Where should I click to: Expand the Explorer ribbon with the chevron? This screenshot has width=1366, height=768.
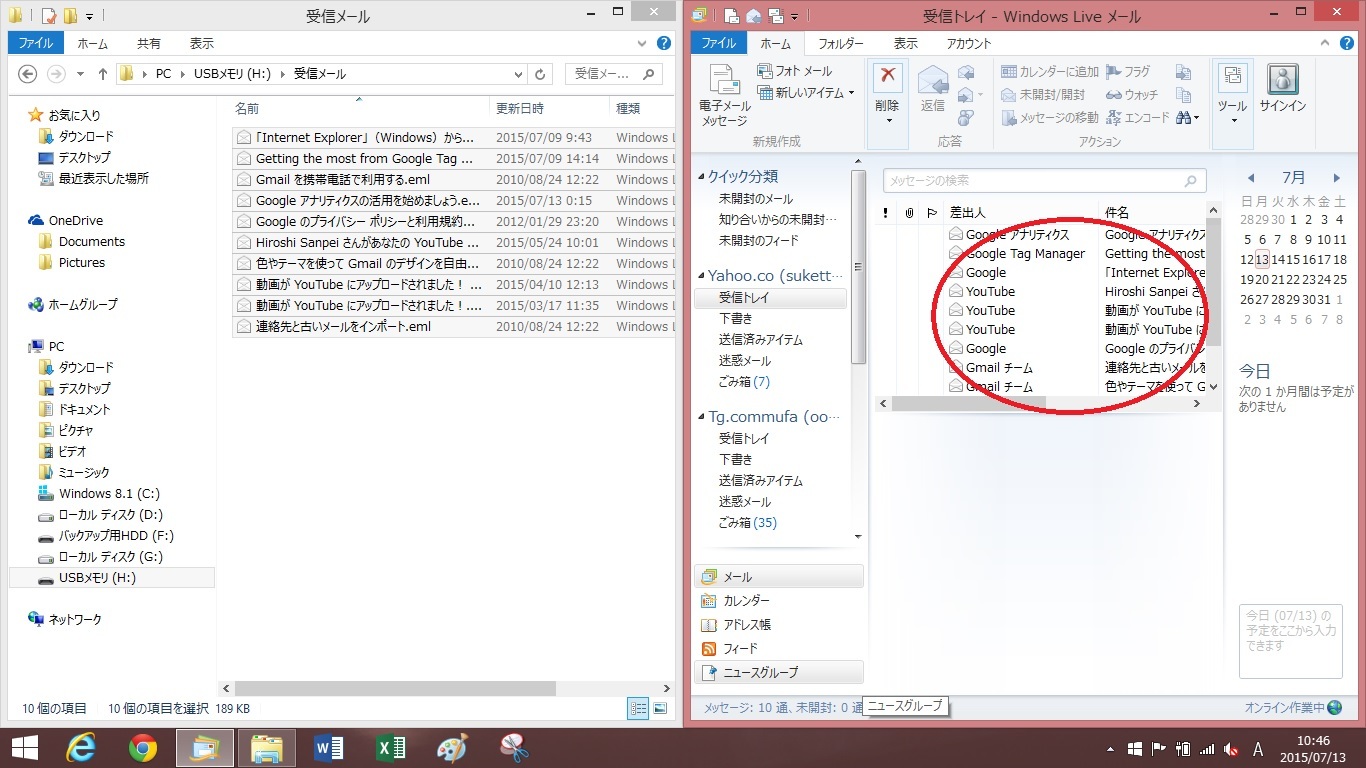[x=643, y=44]
